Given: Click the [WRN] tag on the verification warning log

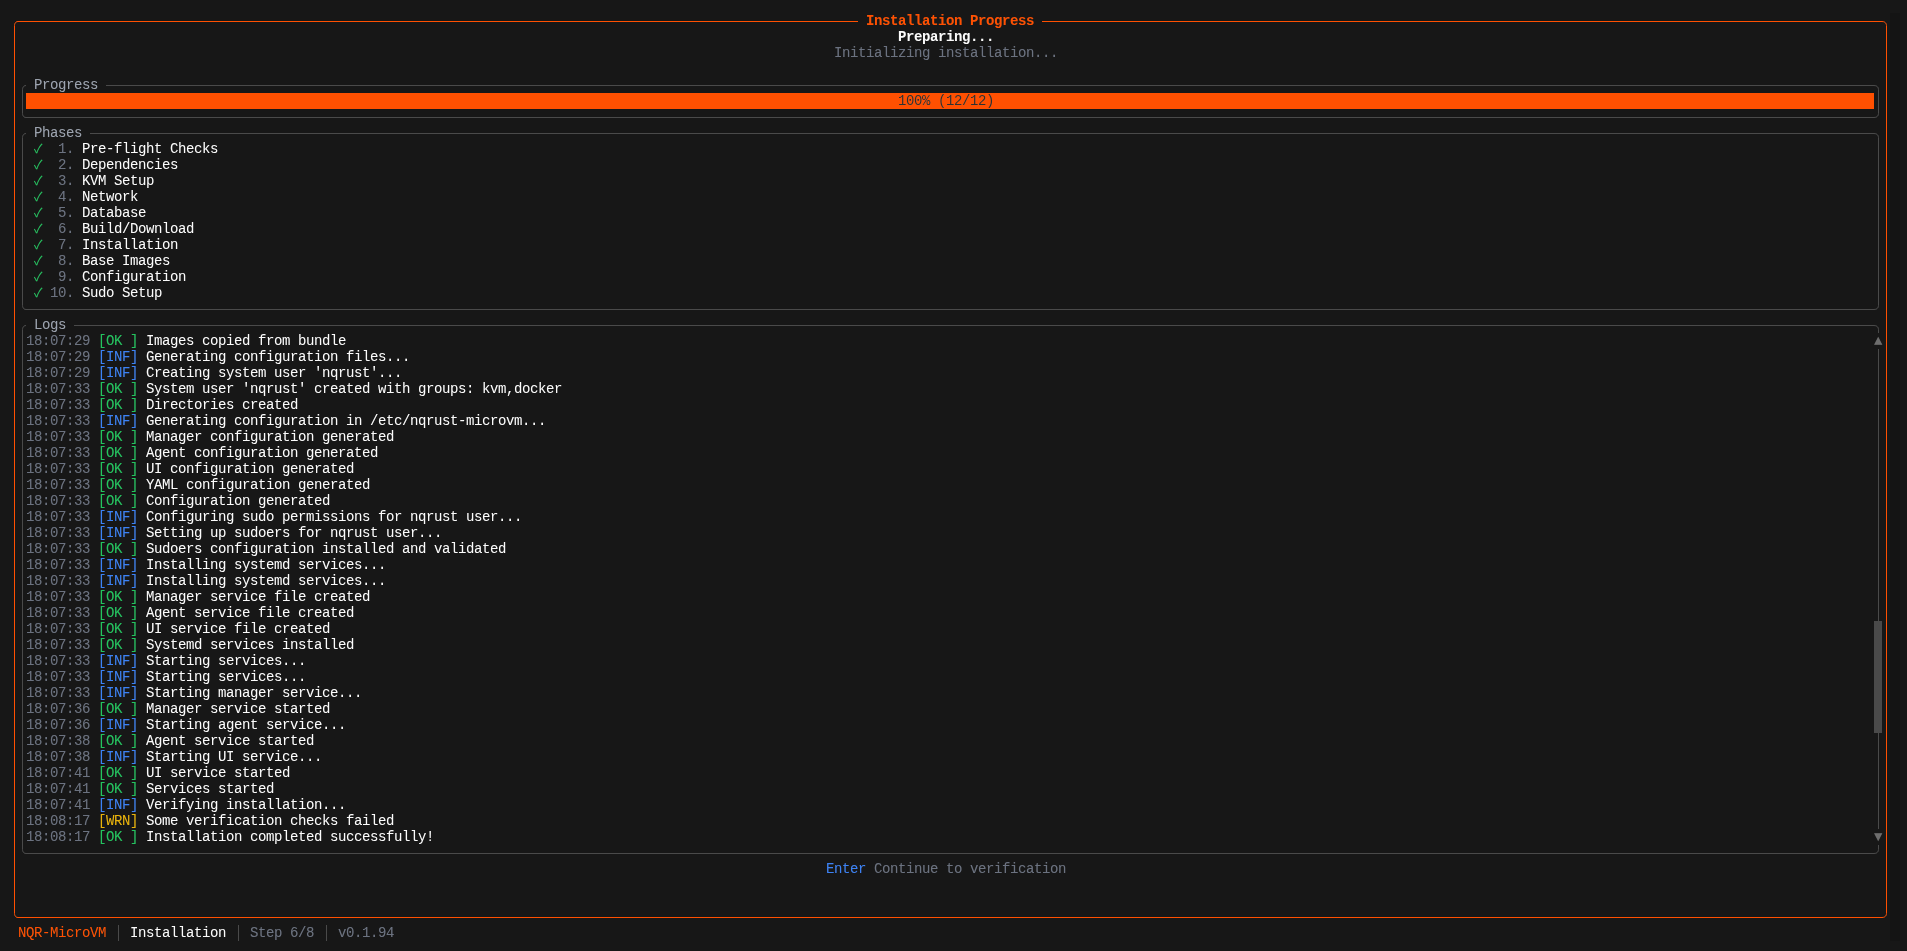Looking at the screenshot, I should pos(118,820).
